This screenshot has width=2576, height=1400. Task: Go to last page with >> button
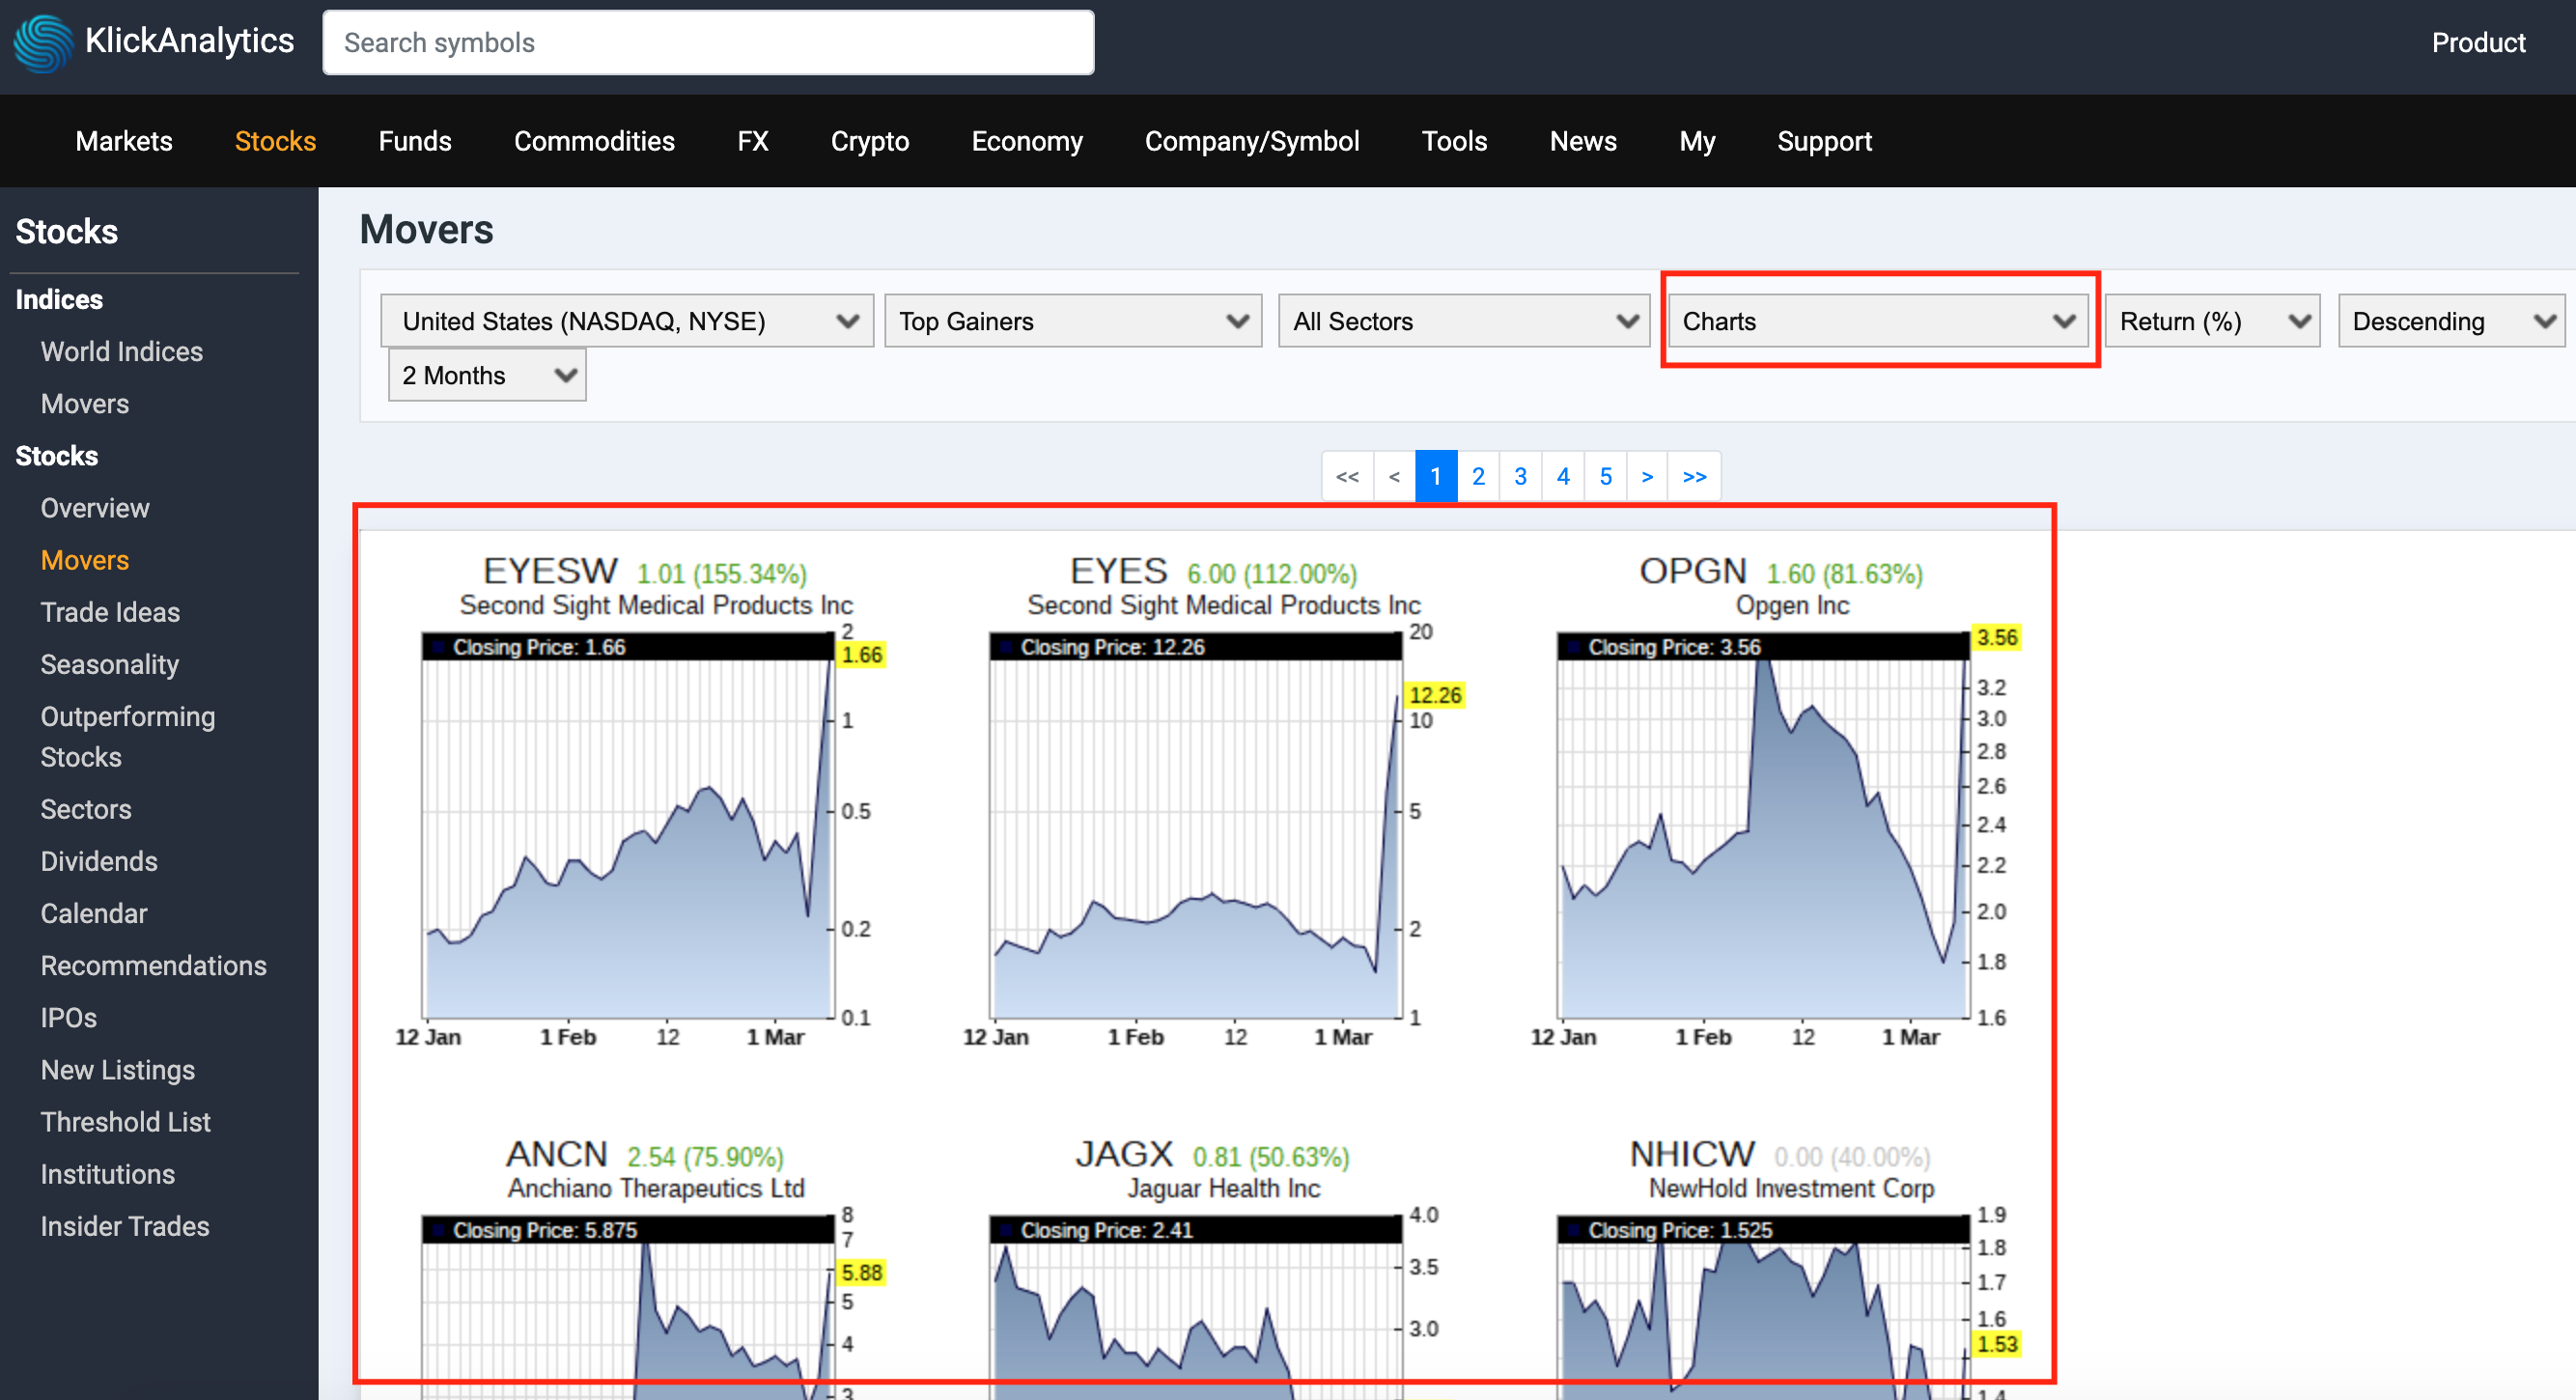click(1694, 476)
